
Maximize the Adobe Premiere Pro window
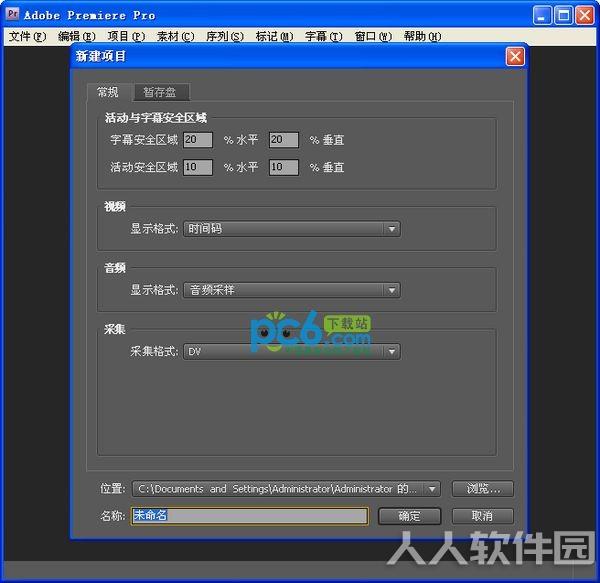click(x=563, y=16)
